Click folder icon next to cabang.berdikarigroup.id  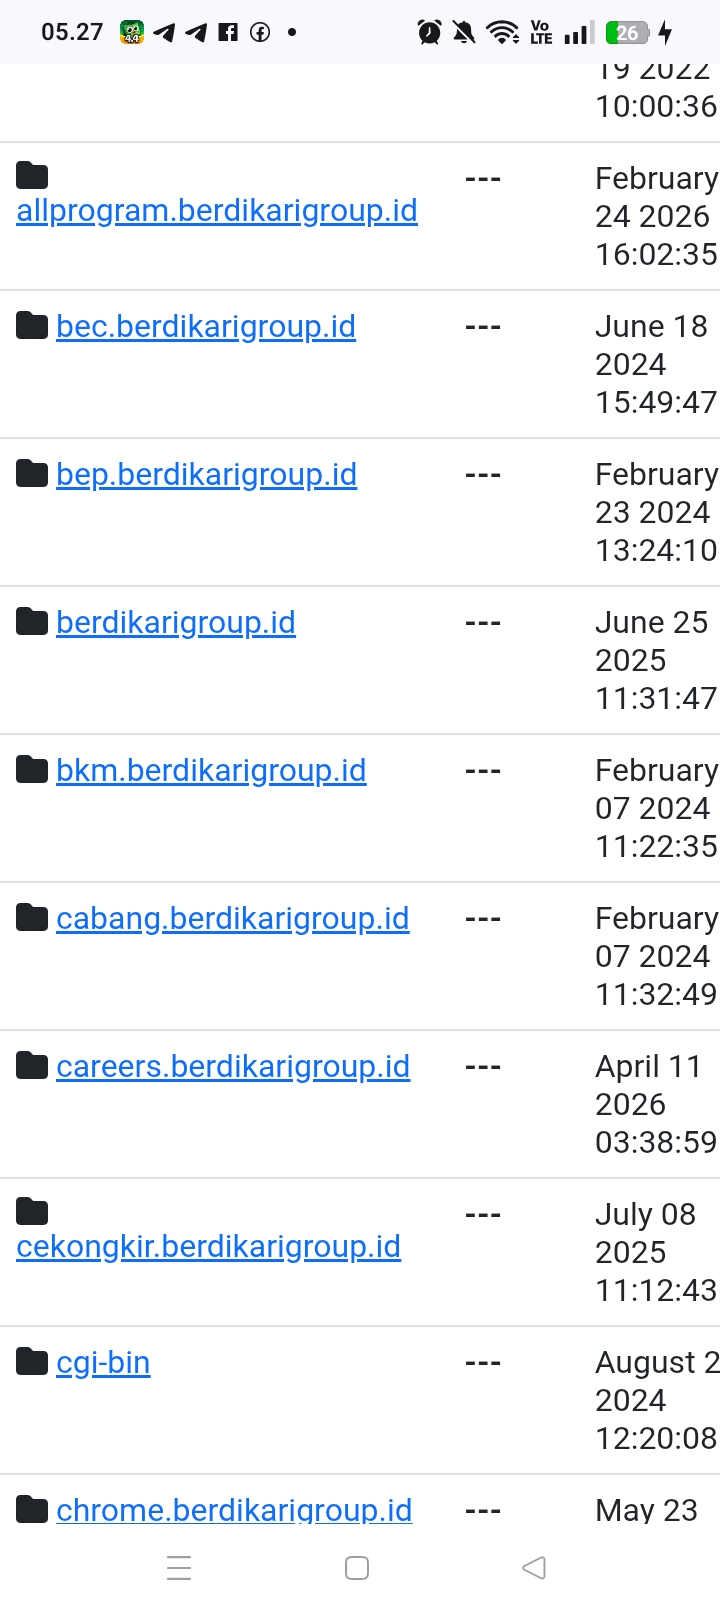pos(32,918)
